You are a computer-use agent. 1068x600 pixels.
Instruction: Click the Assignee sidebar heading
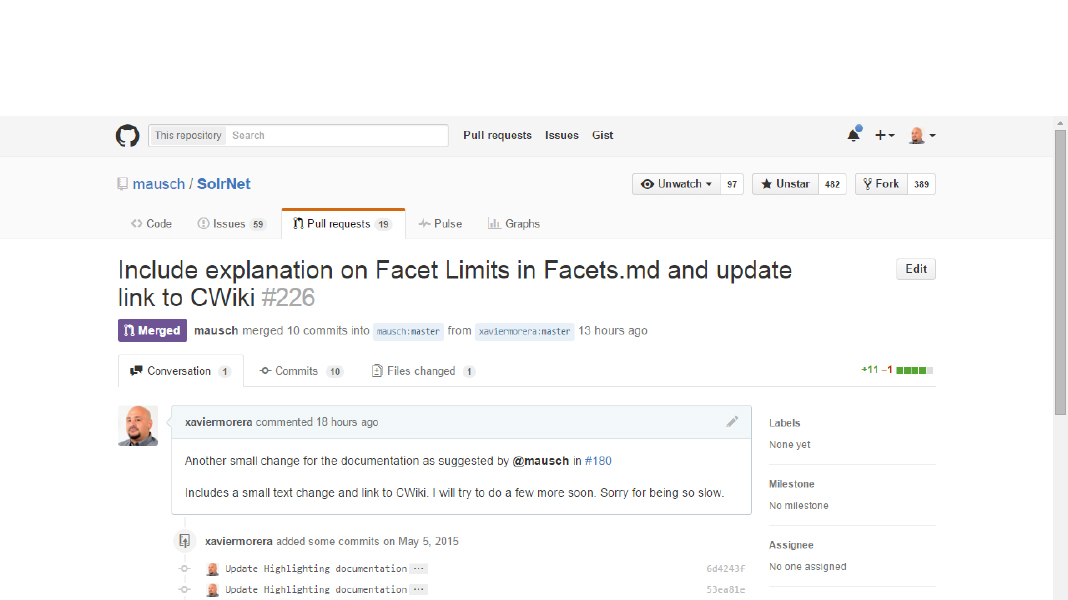point(791,545)
